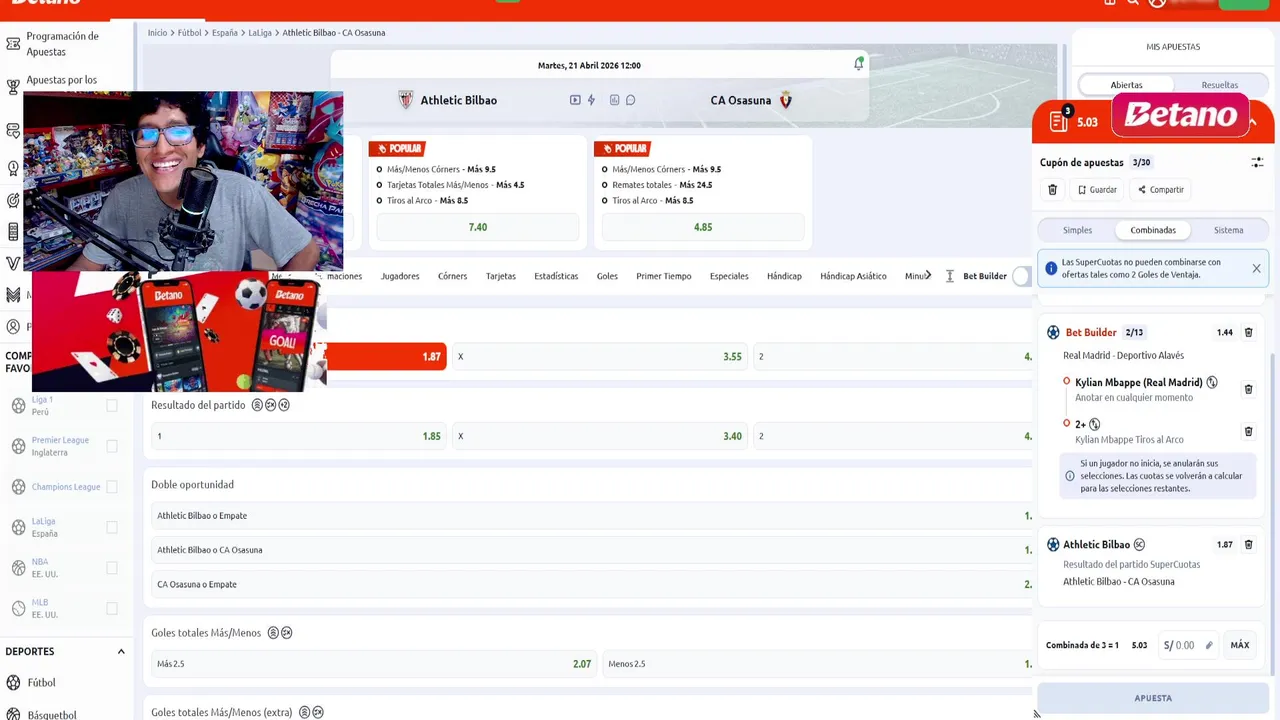
Task: Show more market tabs with right arrow
Action: coord(928,275)
